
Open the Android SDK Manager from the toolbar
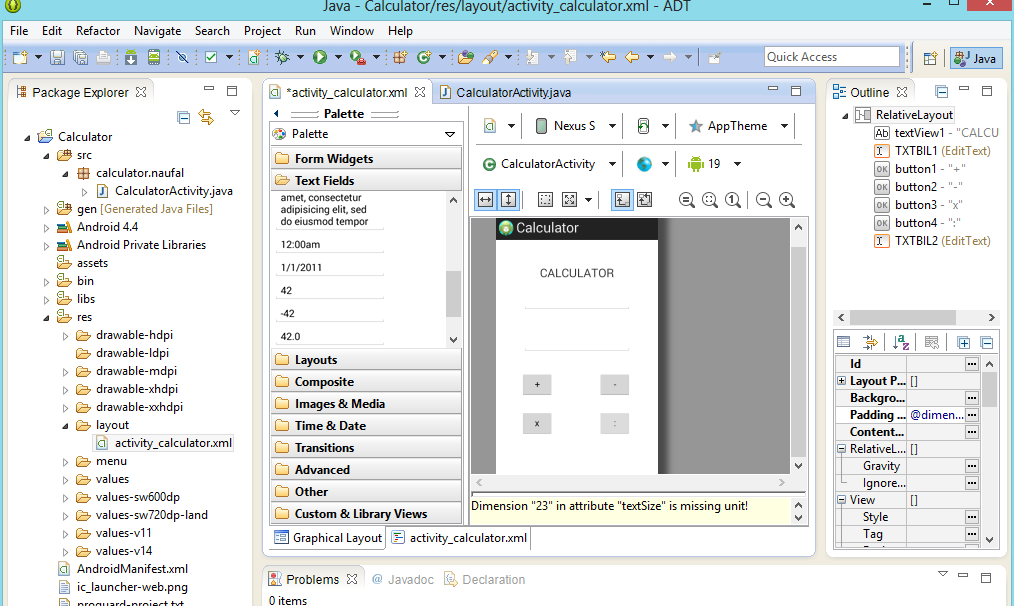[130, 57]
